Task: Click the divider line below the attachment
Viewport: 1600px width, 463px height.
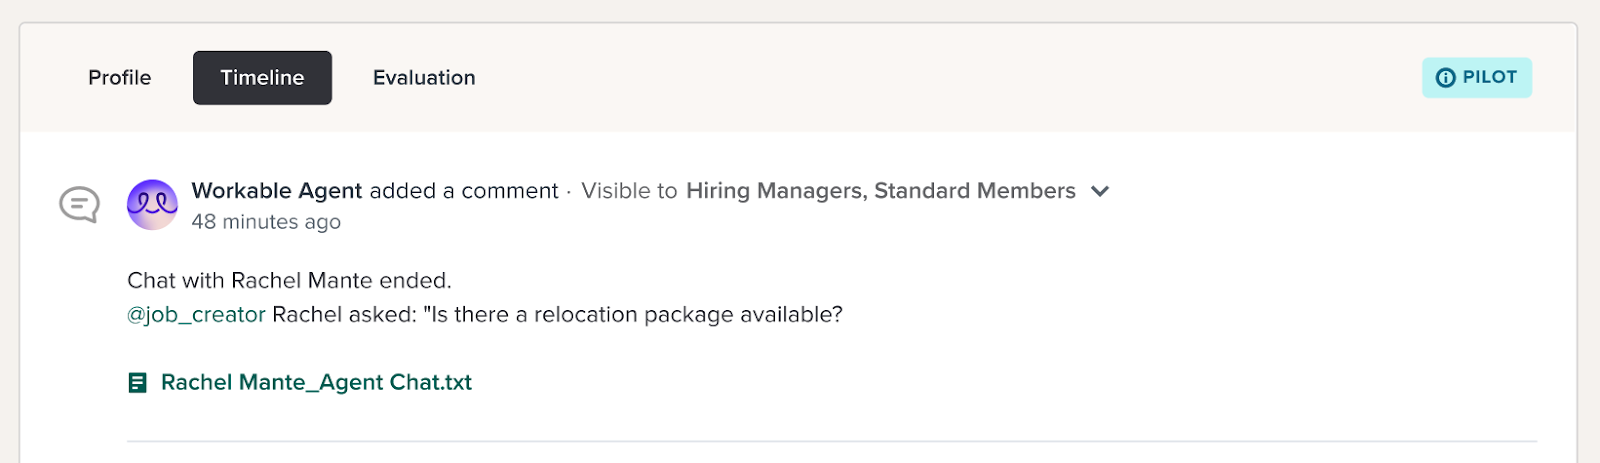Action: tap(831, 441)
